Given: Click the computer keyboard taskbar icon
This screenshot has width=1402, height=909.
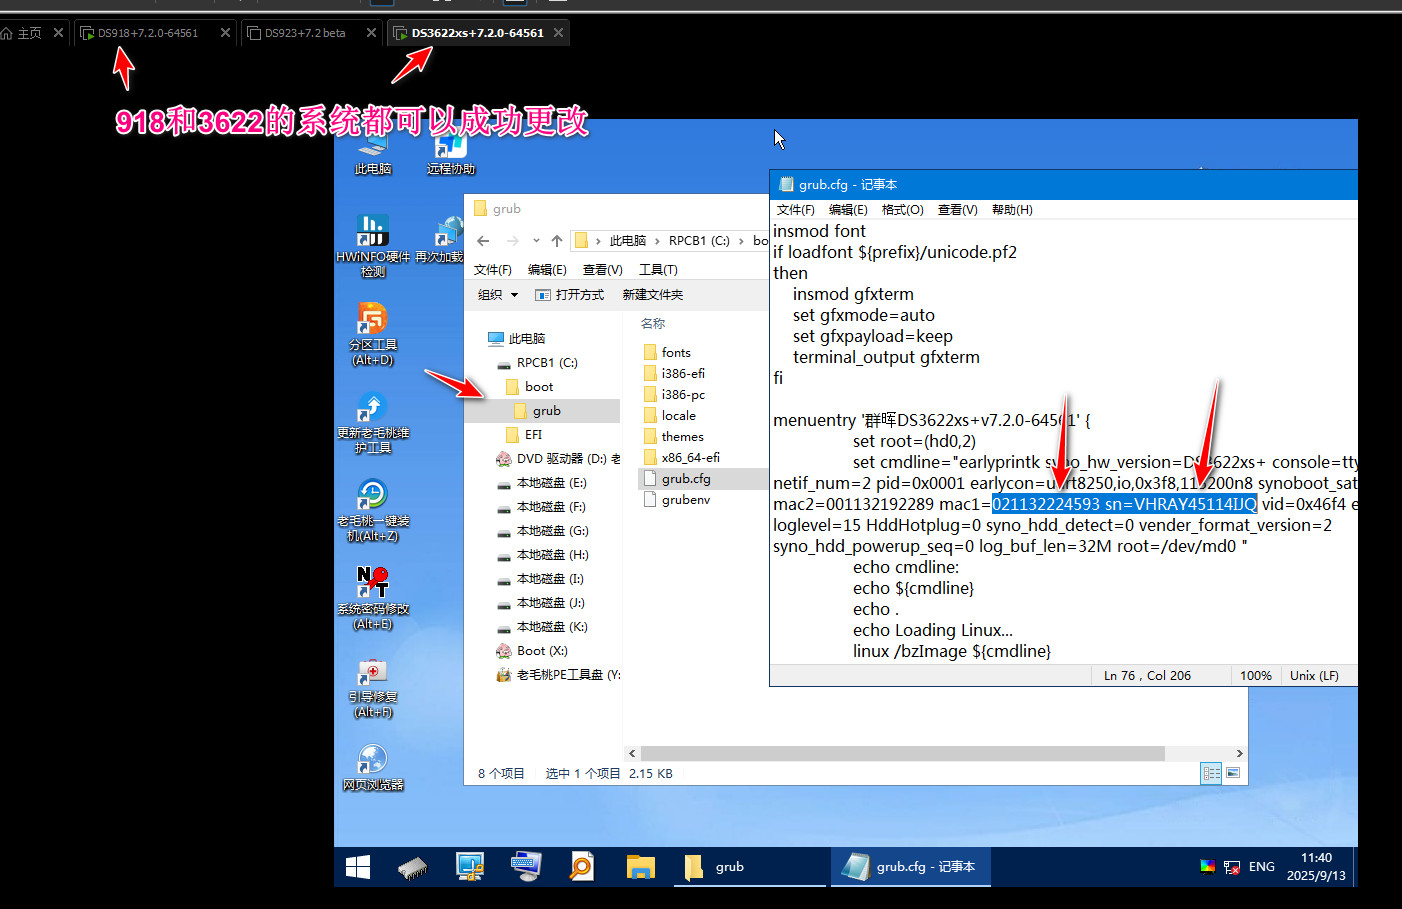Looking at the screenshot, I should coord(525,867).
